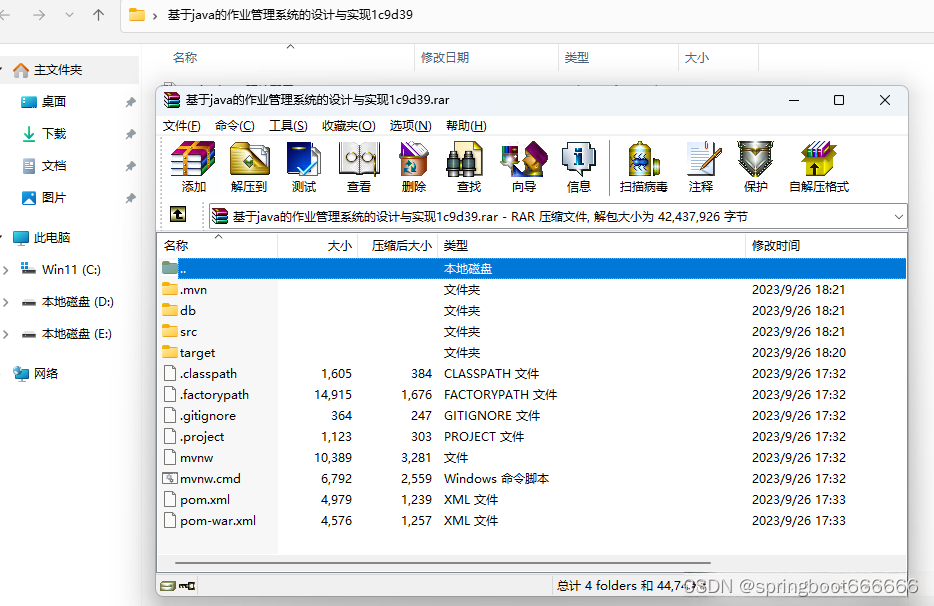This screenshot has height=606, width=934.
Task: Open the File (文件) menu
Action: pyautogui.click(x=182, y=126)
